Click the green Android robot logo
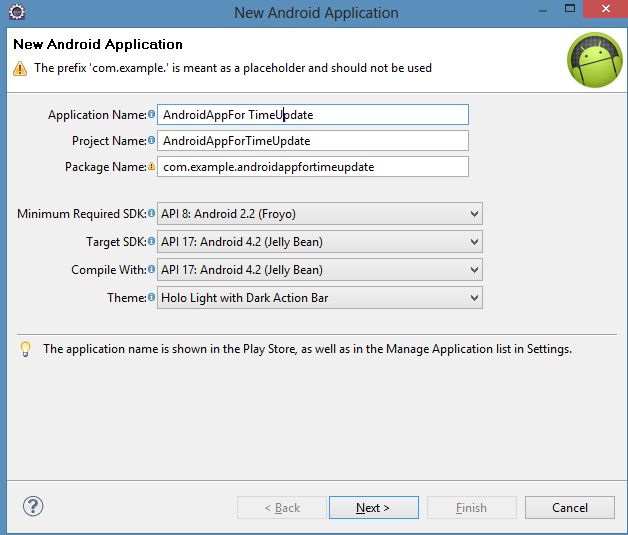628x535 pixels. (594, 59)
